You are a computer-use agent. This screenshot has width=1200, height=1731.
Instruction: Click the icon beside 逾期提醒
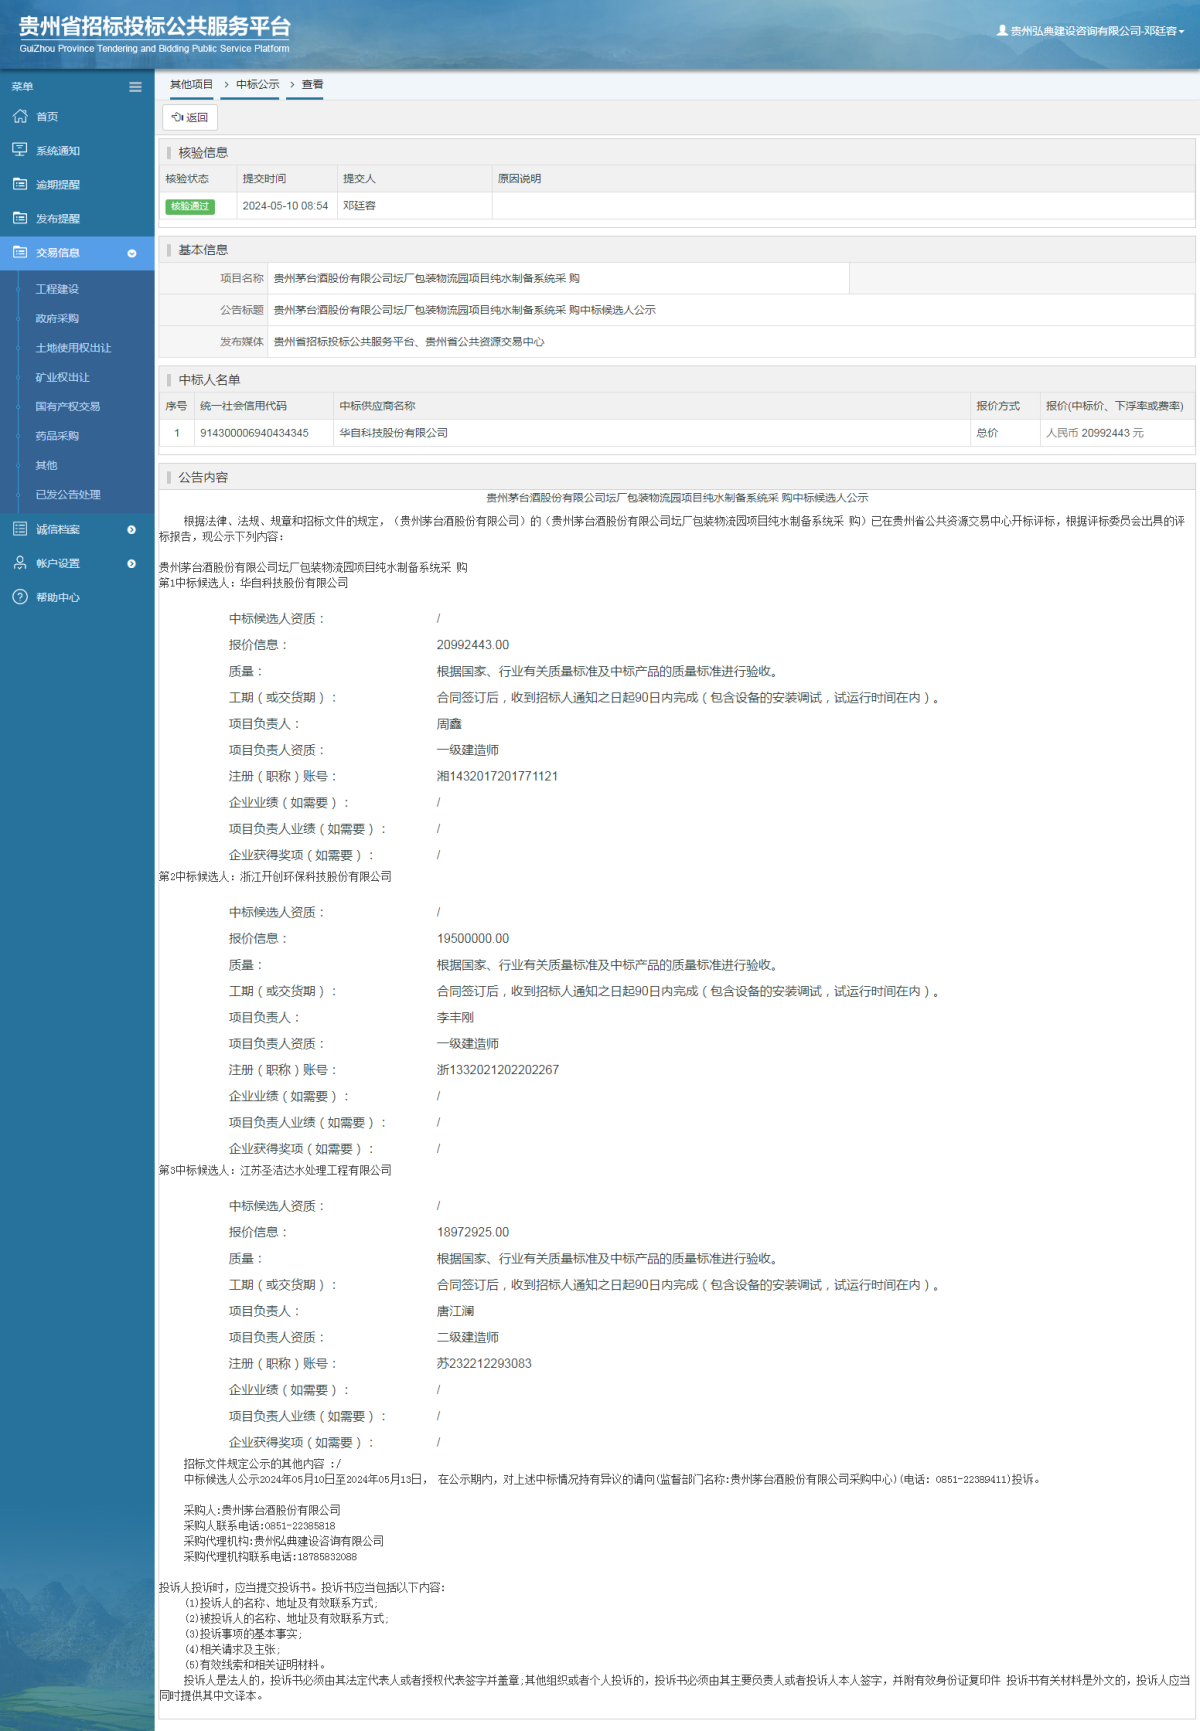[x=20, y=184]
